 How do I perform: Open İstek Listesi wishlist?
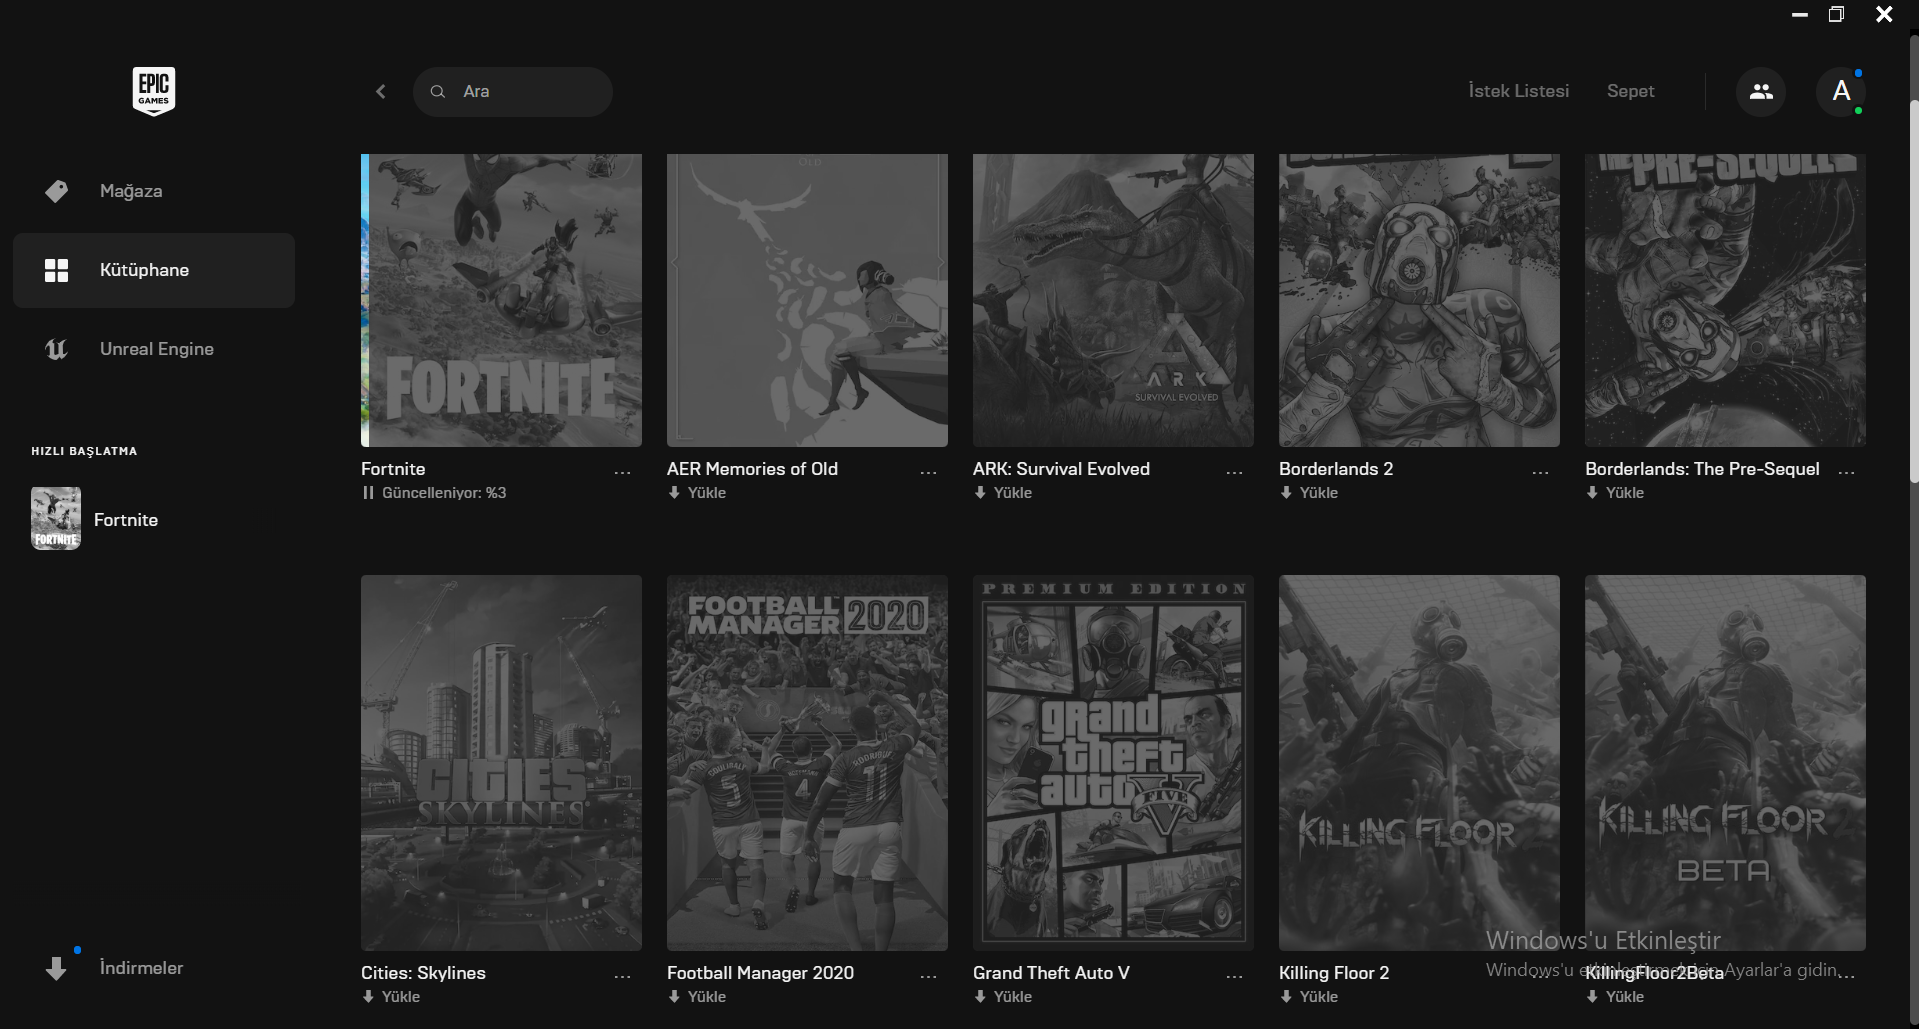1519,91
